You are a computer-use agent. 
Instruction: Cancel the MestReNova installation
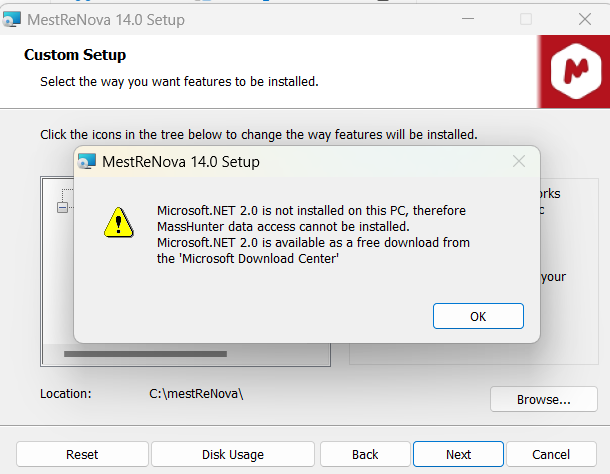[551, 454]
